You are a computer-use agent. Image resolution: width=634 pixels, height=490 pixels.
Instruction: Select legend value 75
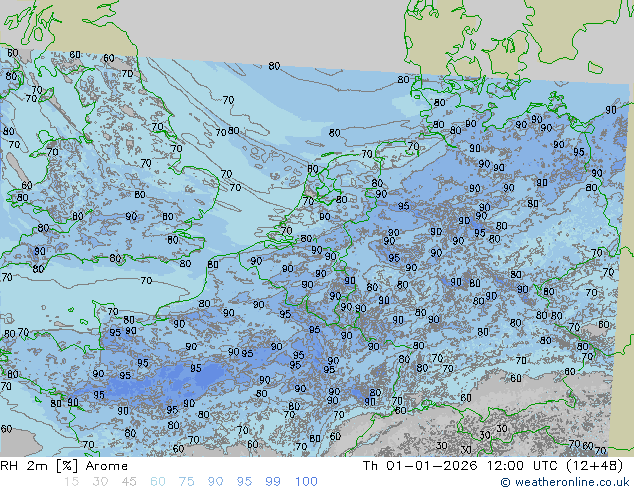point(186,482)
